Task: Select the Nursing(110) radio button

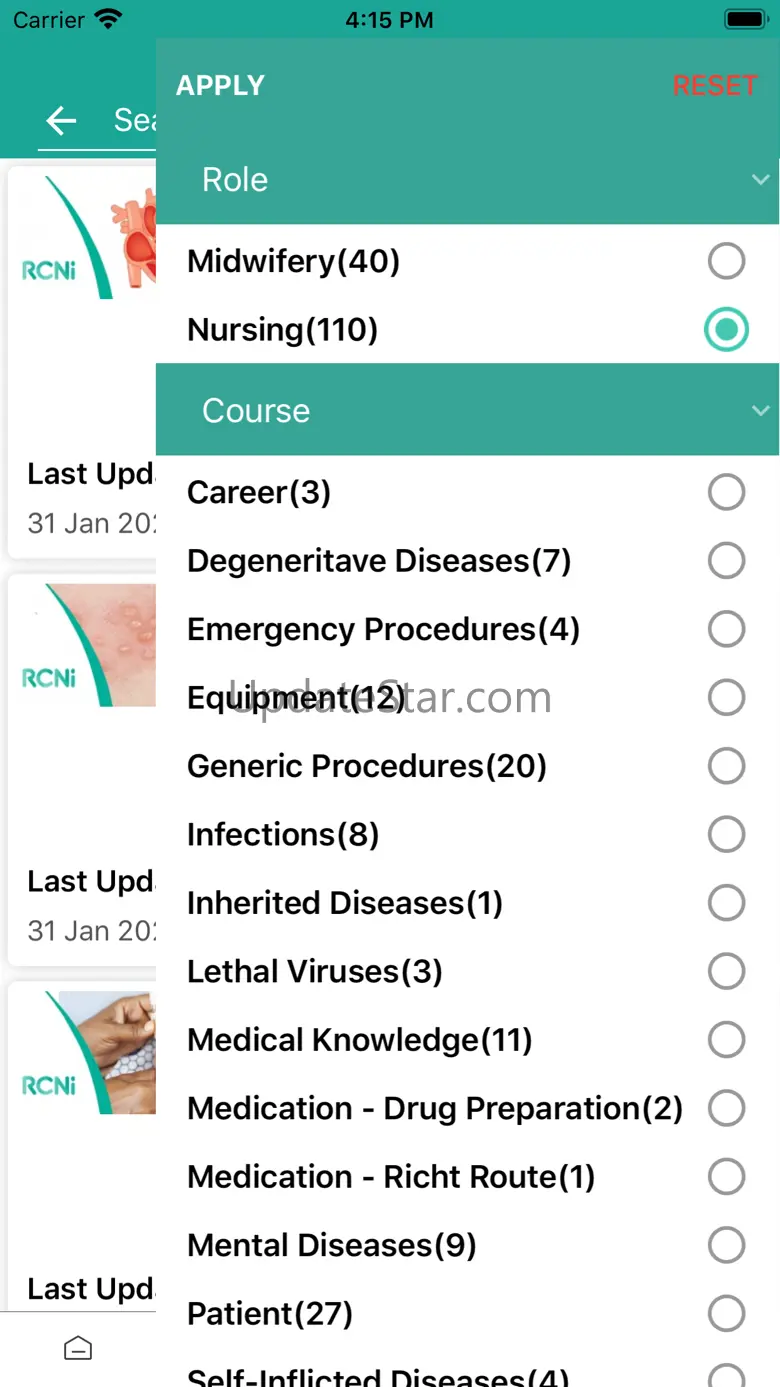Action: [726, 330]
